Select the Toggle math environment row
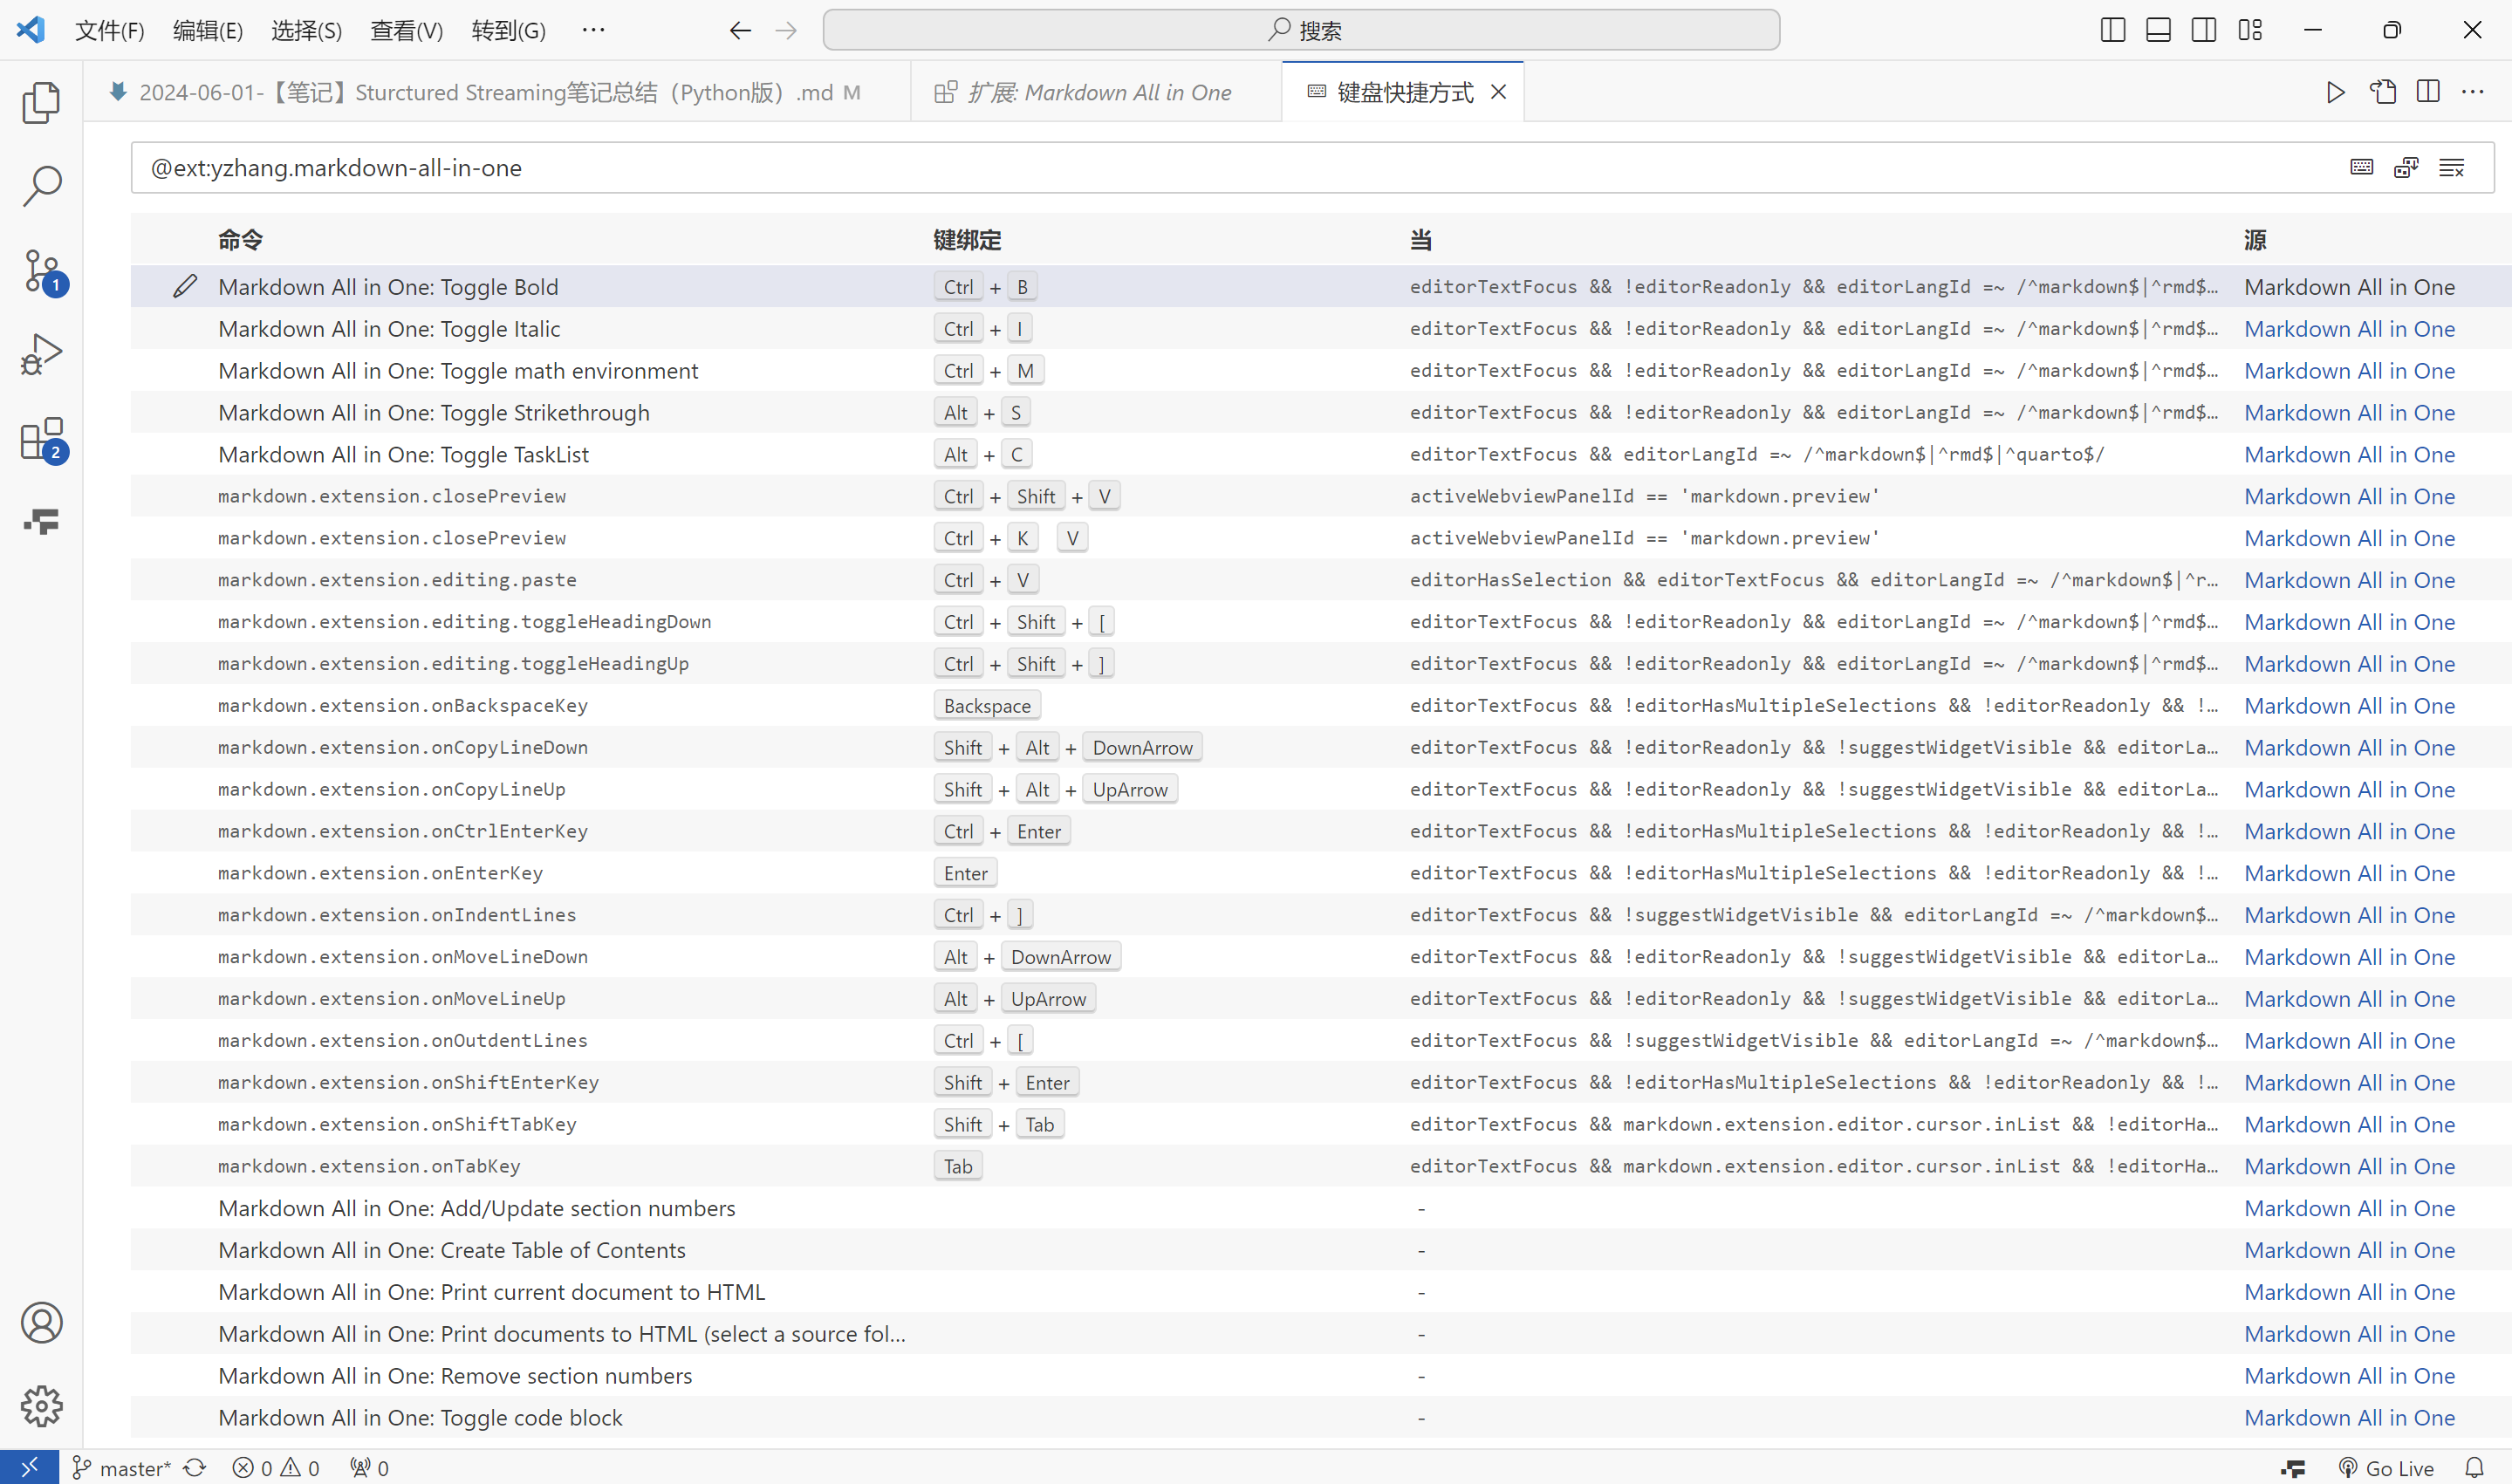This screenshot has width=2512, height=1484. (1320, 371)
